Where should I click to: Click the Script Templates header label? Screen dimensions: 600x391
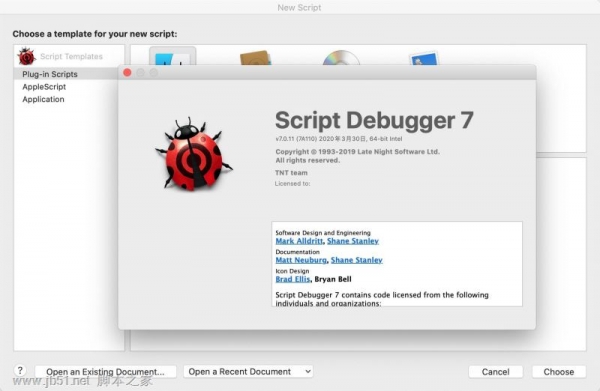pyautogui.click(x=72, y=57)
